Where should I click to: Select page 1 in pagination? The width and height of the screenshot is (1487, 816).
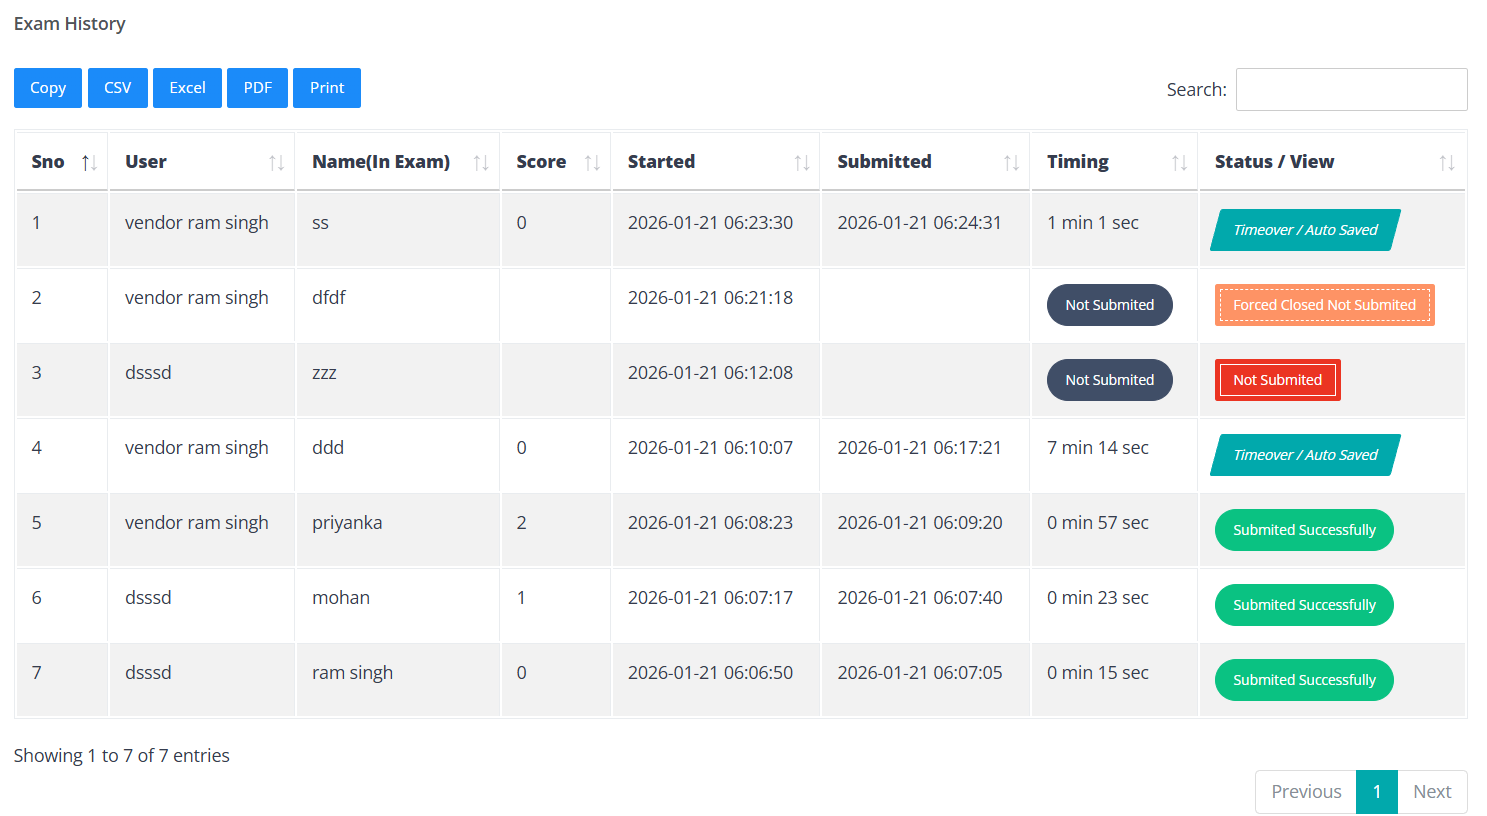click(x=1377, y=792)
